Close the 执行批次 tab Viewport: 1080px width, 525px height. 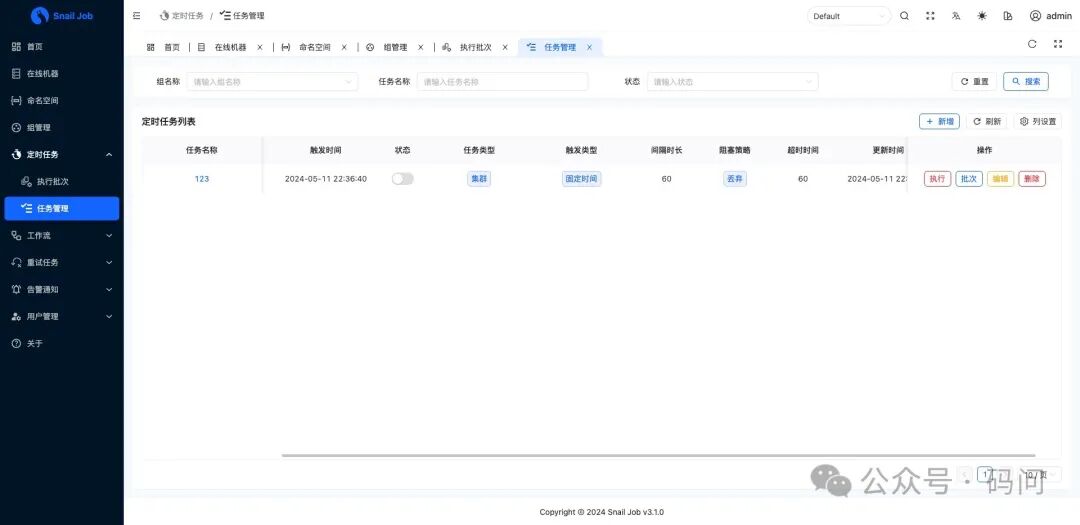tap(505, 48)
